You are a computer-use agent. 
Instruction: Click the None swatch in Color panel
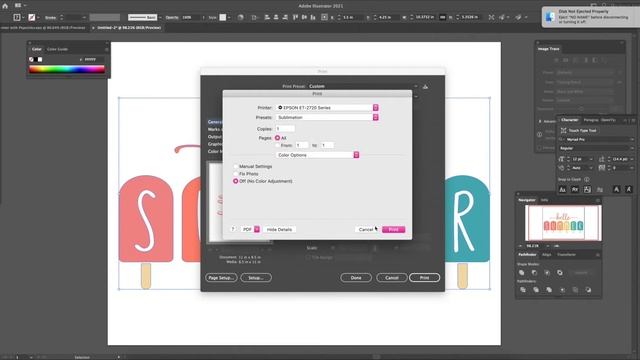click(x=31, y=60)
